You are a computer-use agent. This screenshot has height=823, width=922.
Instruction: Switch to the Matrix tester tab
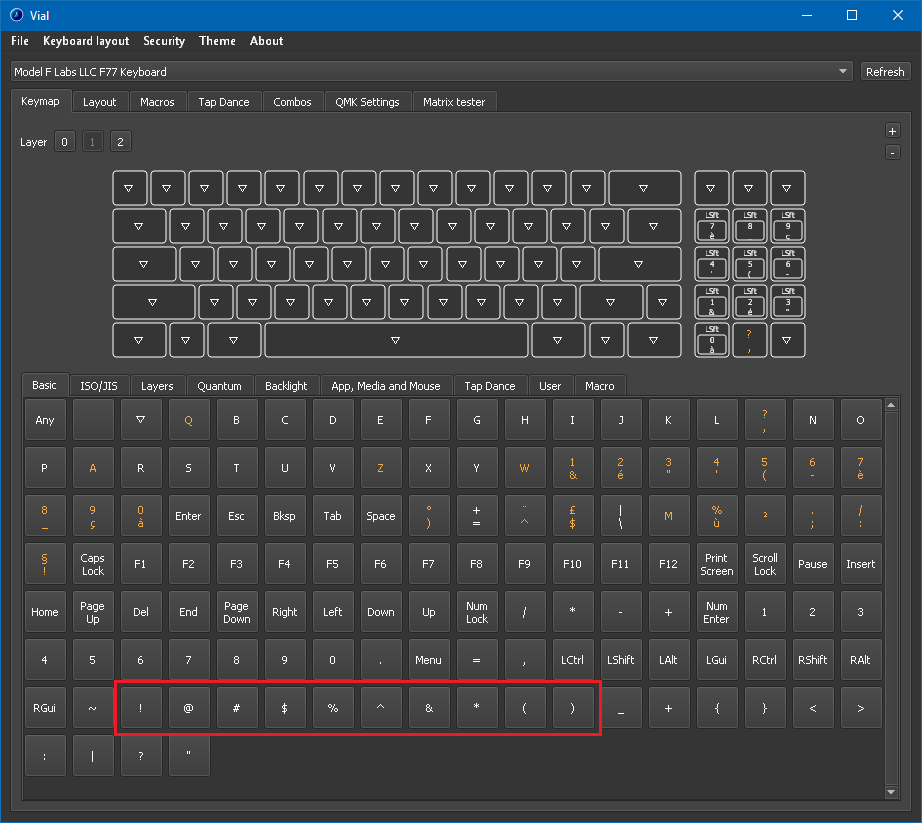tap(454, 101)
